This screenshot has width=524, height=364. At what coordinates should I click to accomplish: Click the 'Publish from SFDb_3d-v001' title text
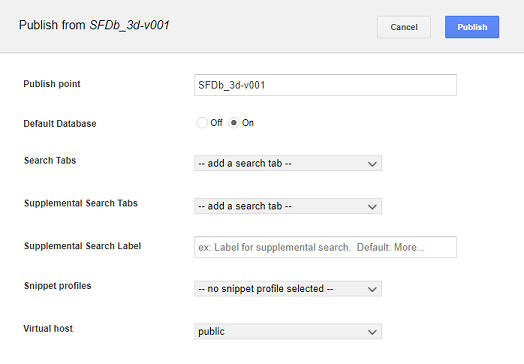[94, 25]
